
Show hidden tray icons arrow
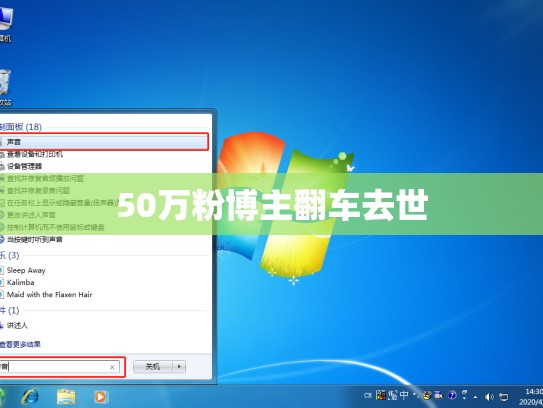[475, 397]
